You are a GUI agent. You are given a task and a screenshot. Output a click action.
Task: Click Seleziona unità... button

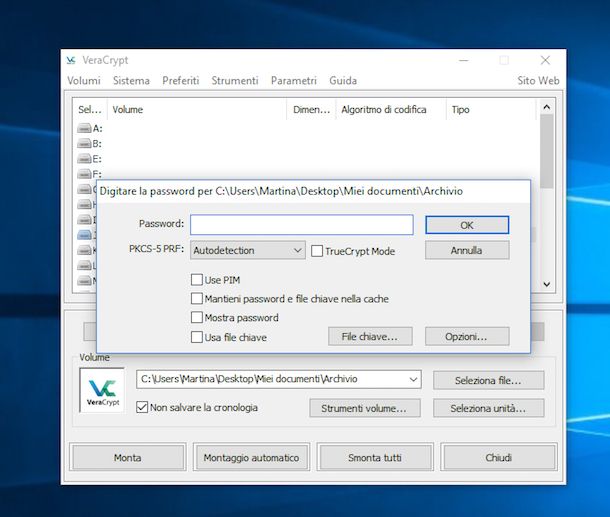point(488,408)
